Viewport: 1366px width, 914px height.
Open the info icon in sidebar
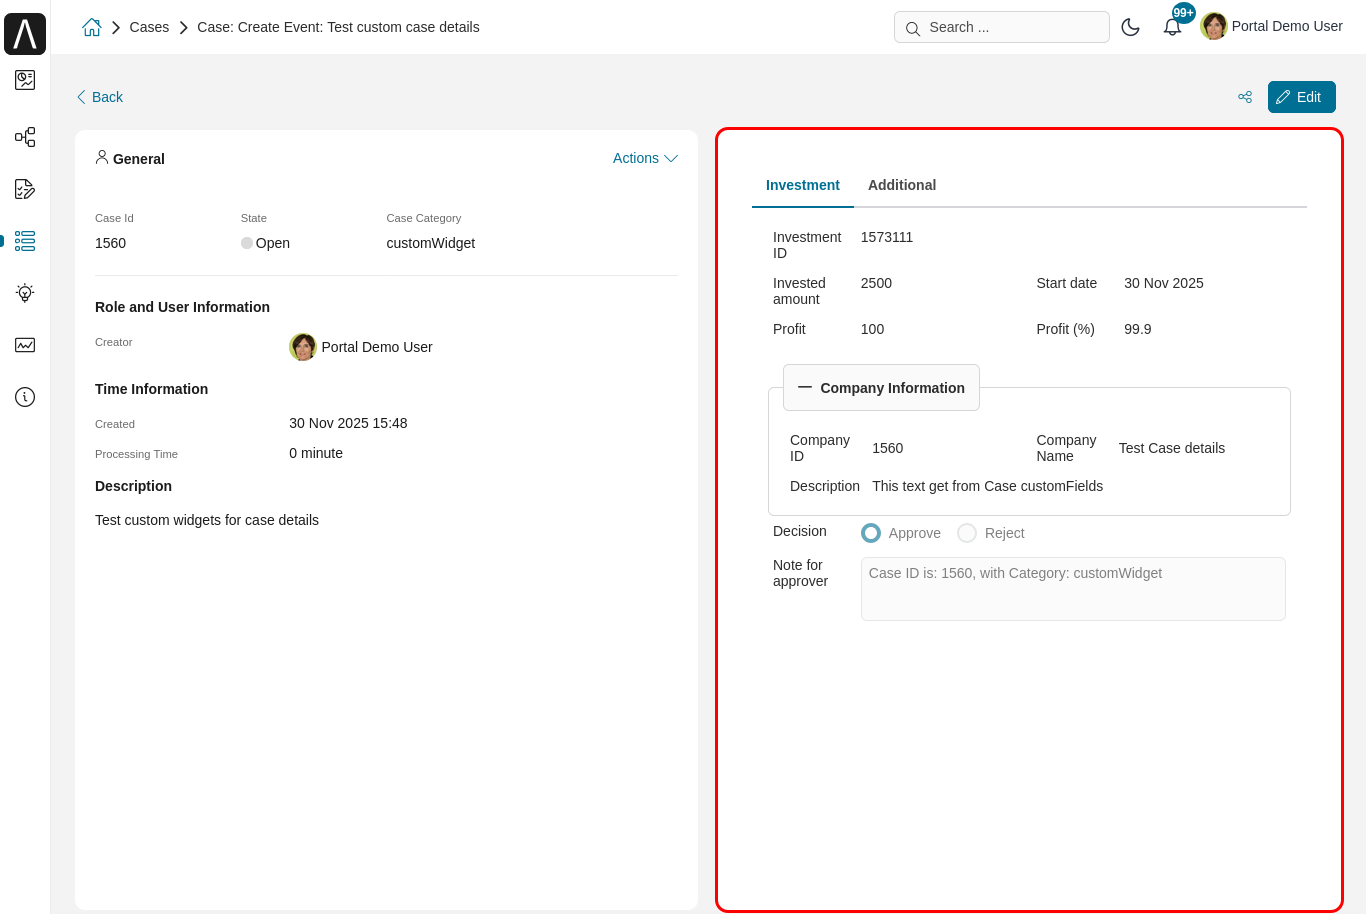tap(25, 397)
